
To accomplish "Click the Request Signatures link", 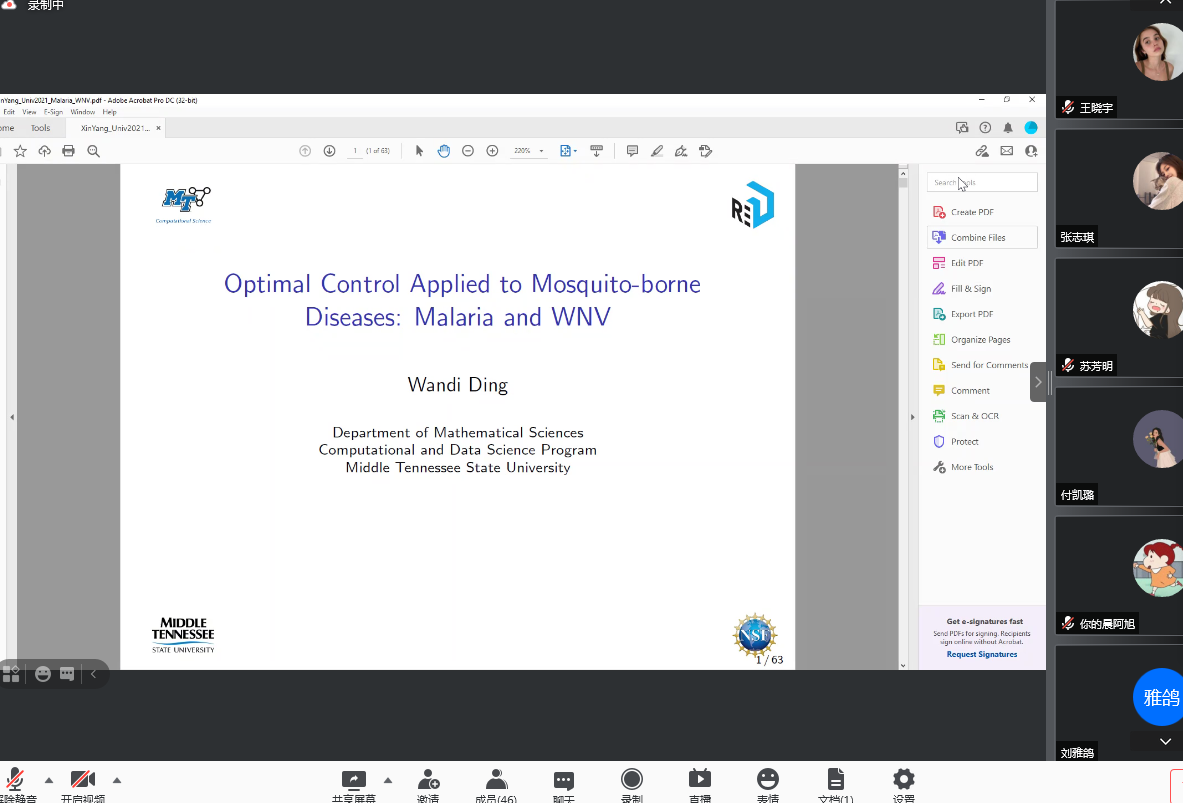I will click(x=981, y=654).
